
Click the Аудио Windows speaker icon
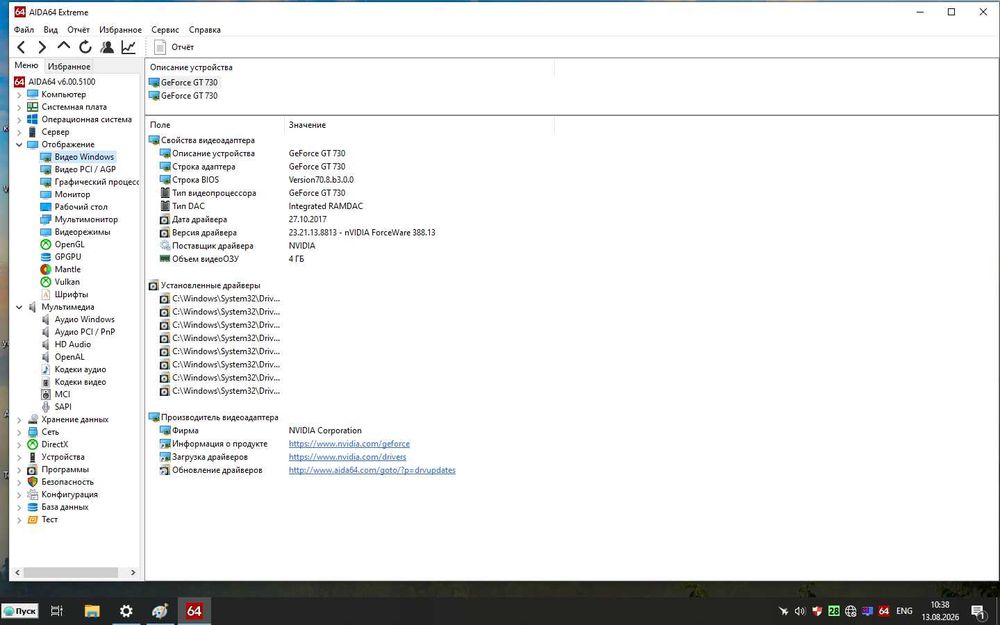pos(45,320)
